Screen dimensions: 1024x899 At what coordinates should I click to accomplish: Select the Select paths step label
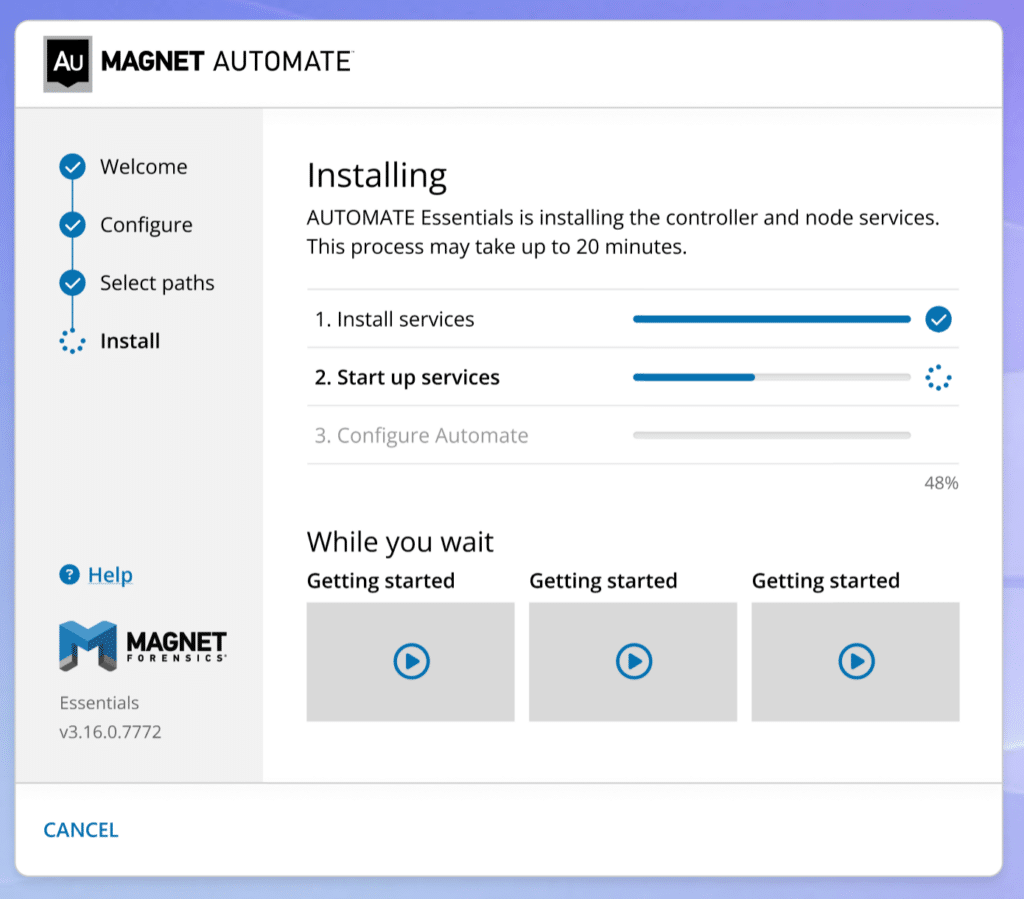click(157, 283)
